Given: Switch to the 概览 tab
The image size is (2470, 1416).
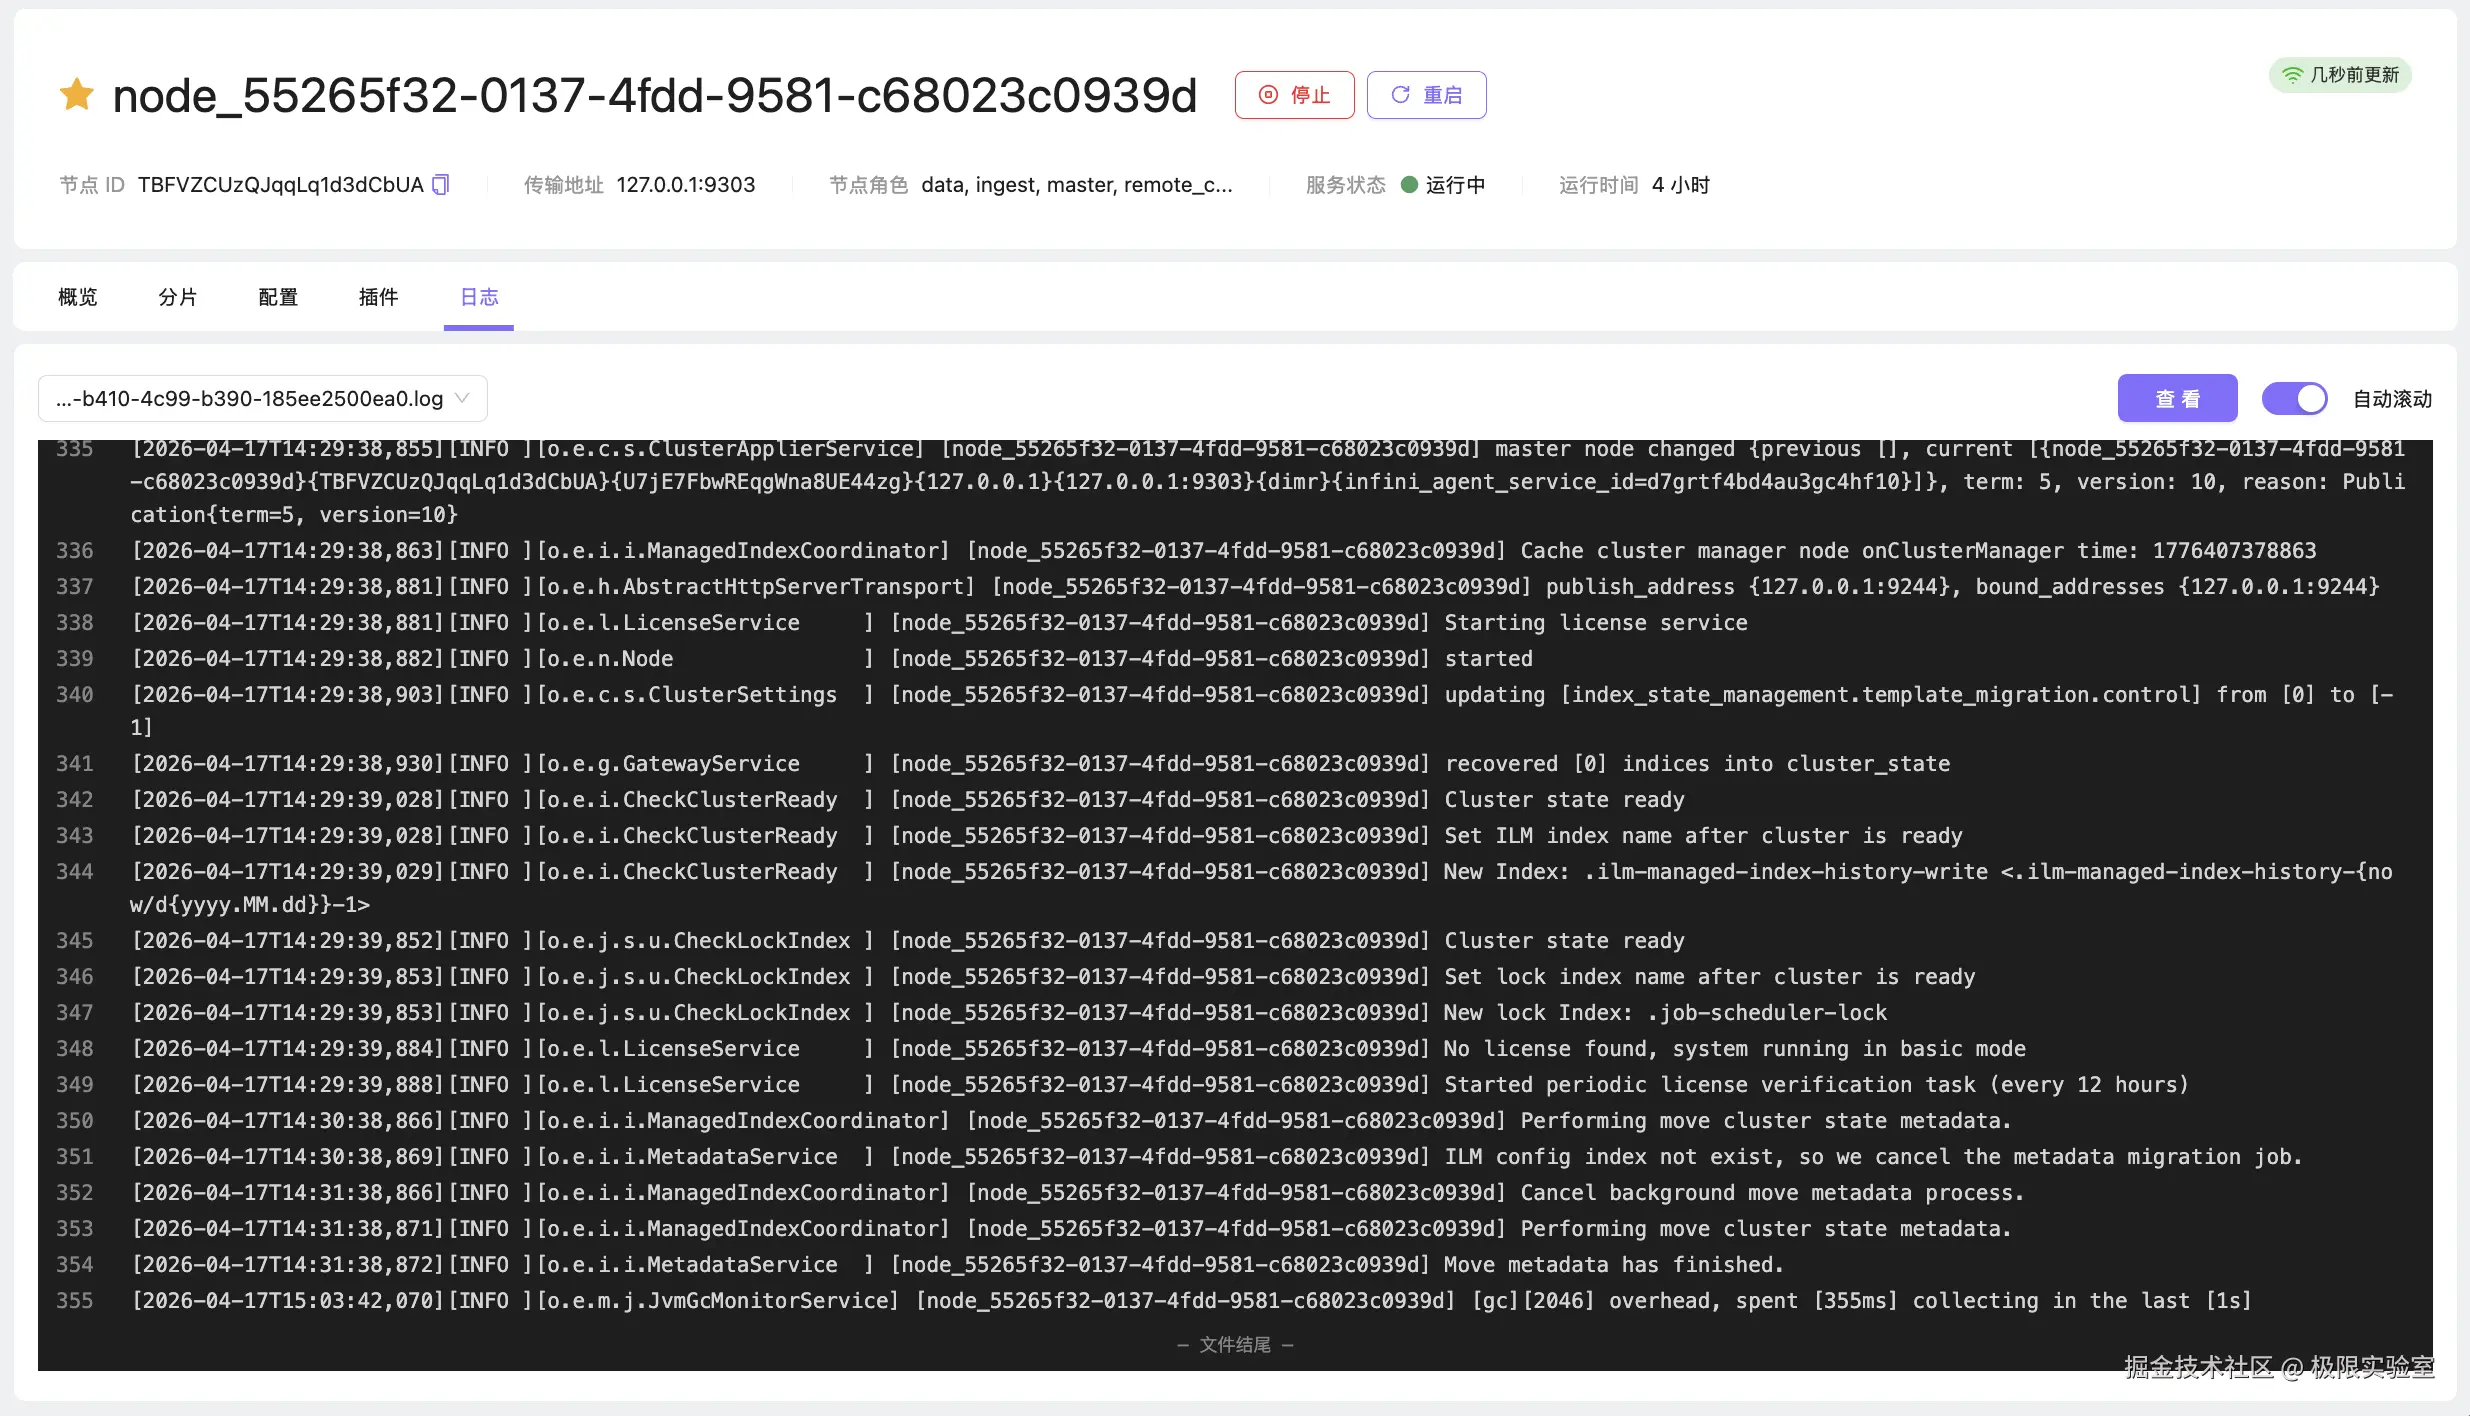Looking at the screenshot, I should [77, 297].
